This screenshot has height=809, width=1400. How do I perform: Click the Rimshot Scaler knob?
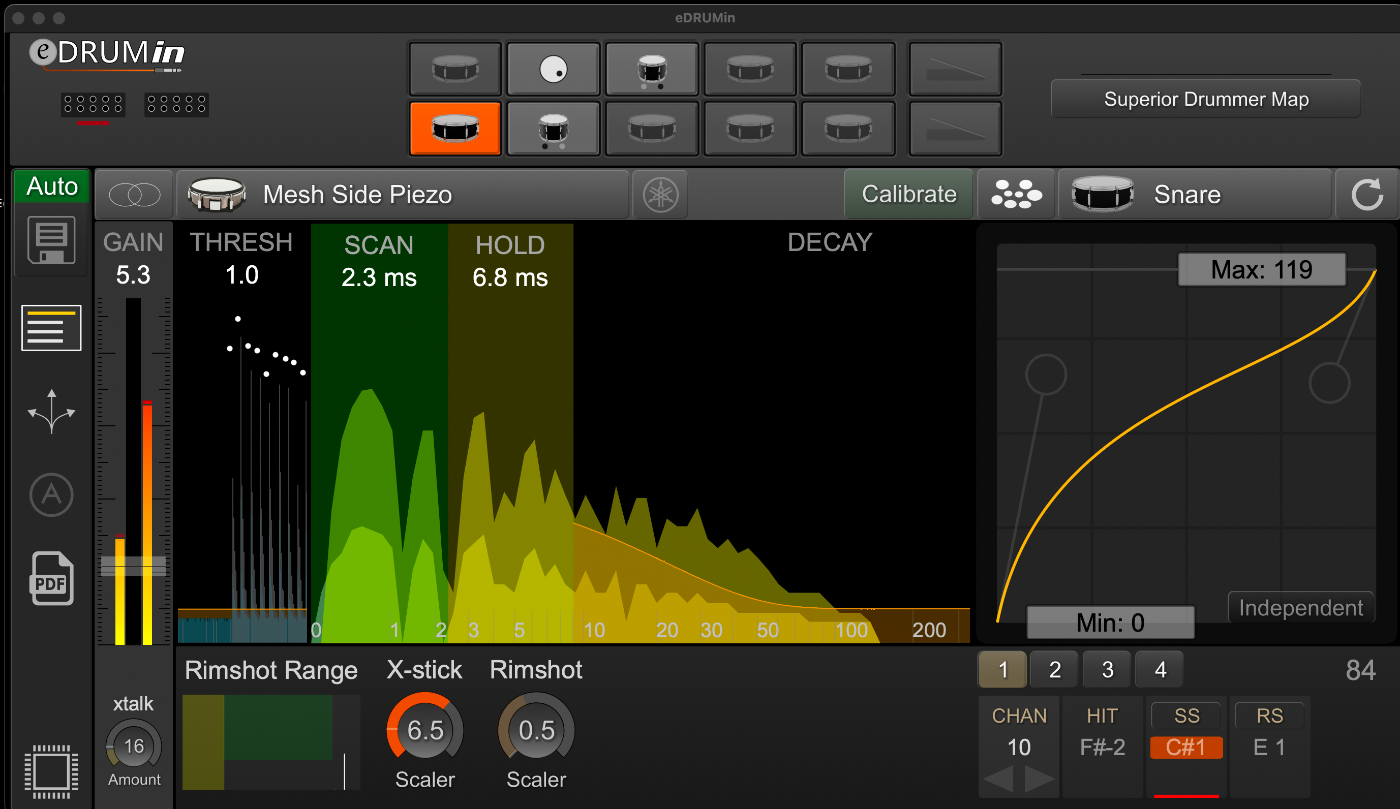[x=536, y=730]
